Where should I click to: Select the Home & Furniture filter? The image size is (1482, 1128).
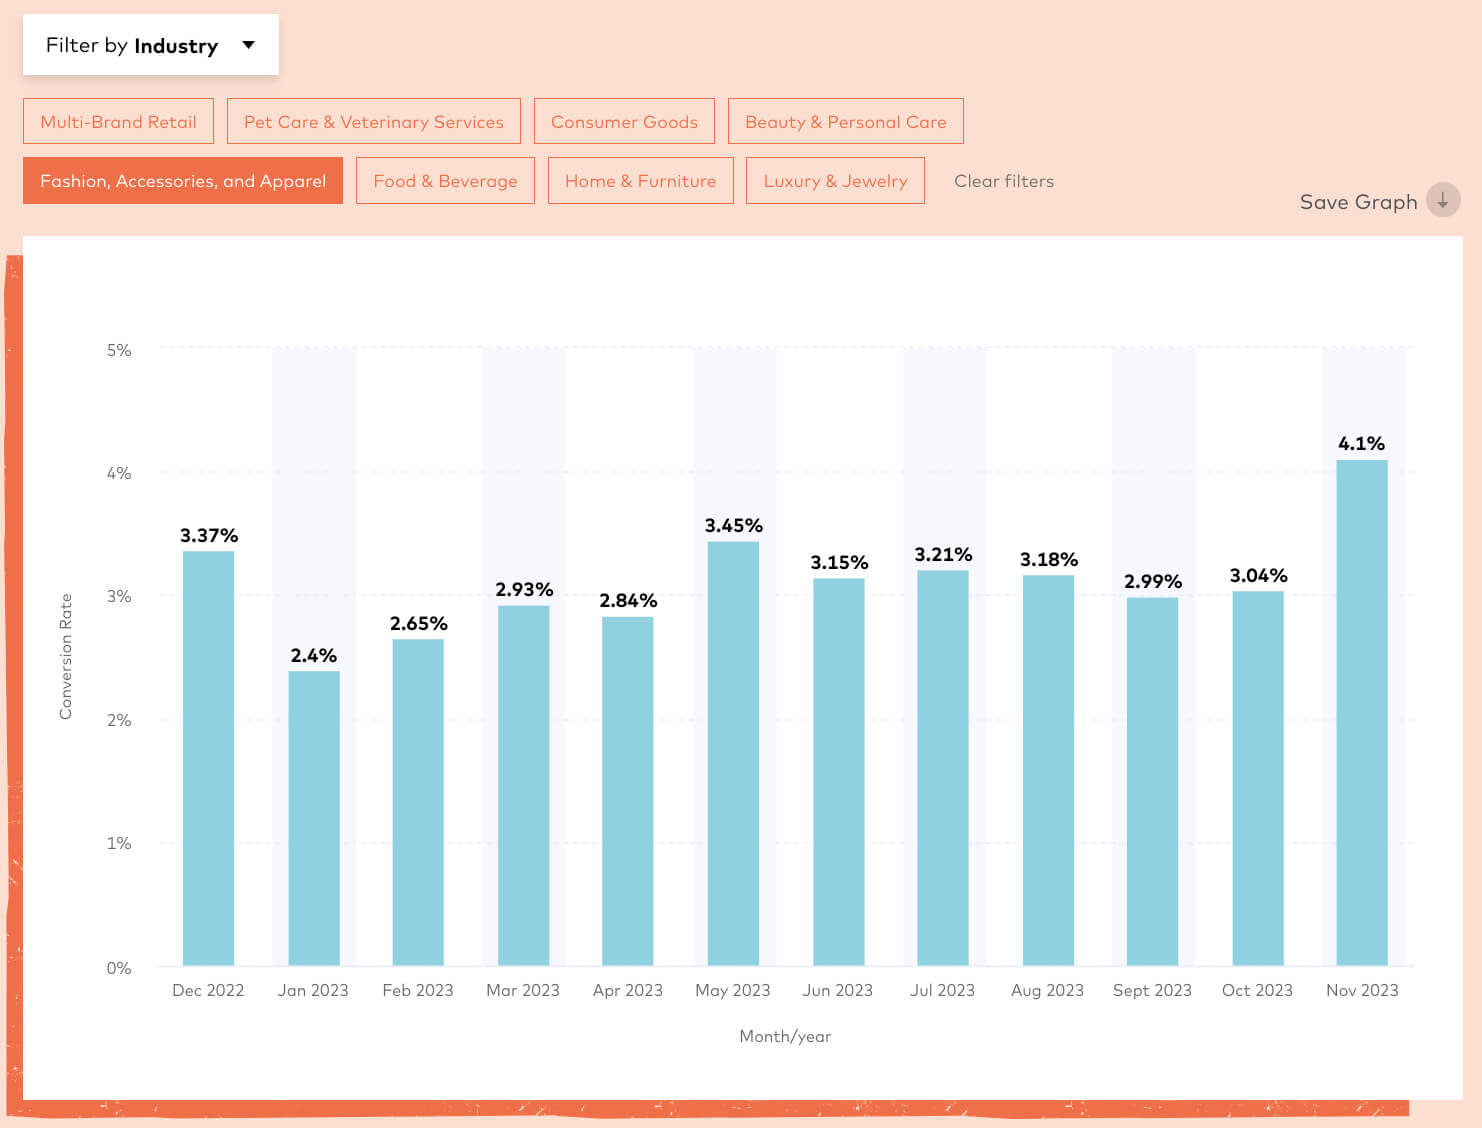[x=640, y=181]
